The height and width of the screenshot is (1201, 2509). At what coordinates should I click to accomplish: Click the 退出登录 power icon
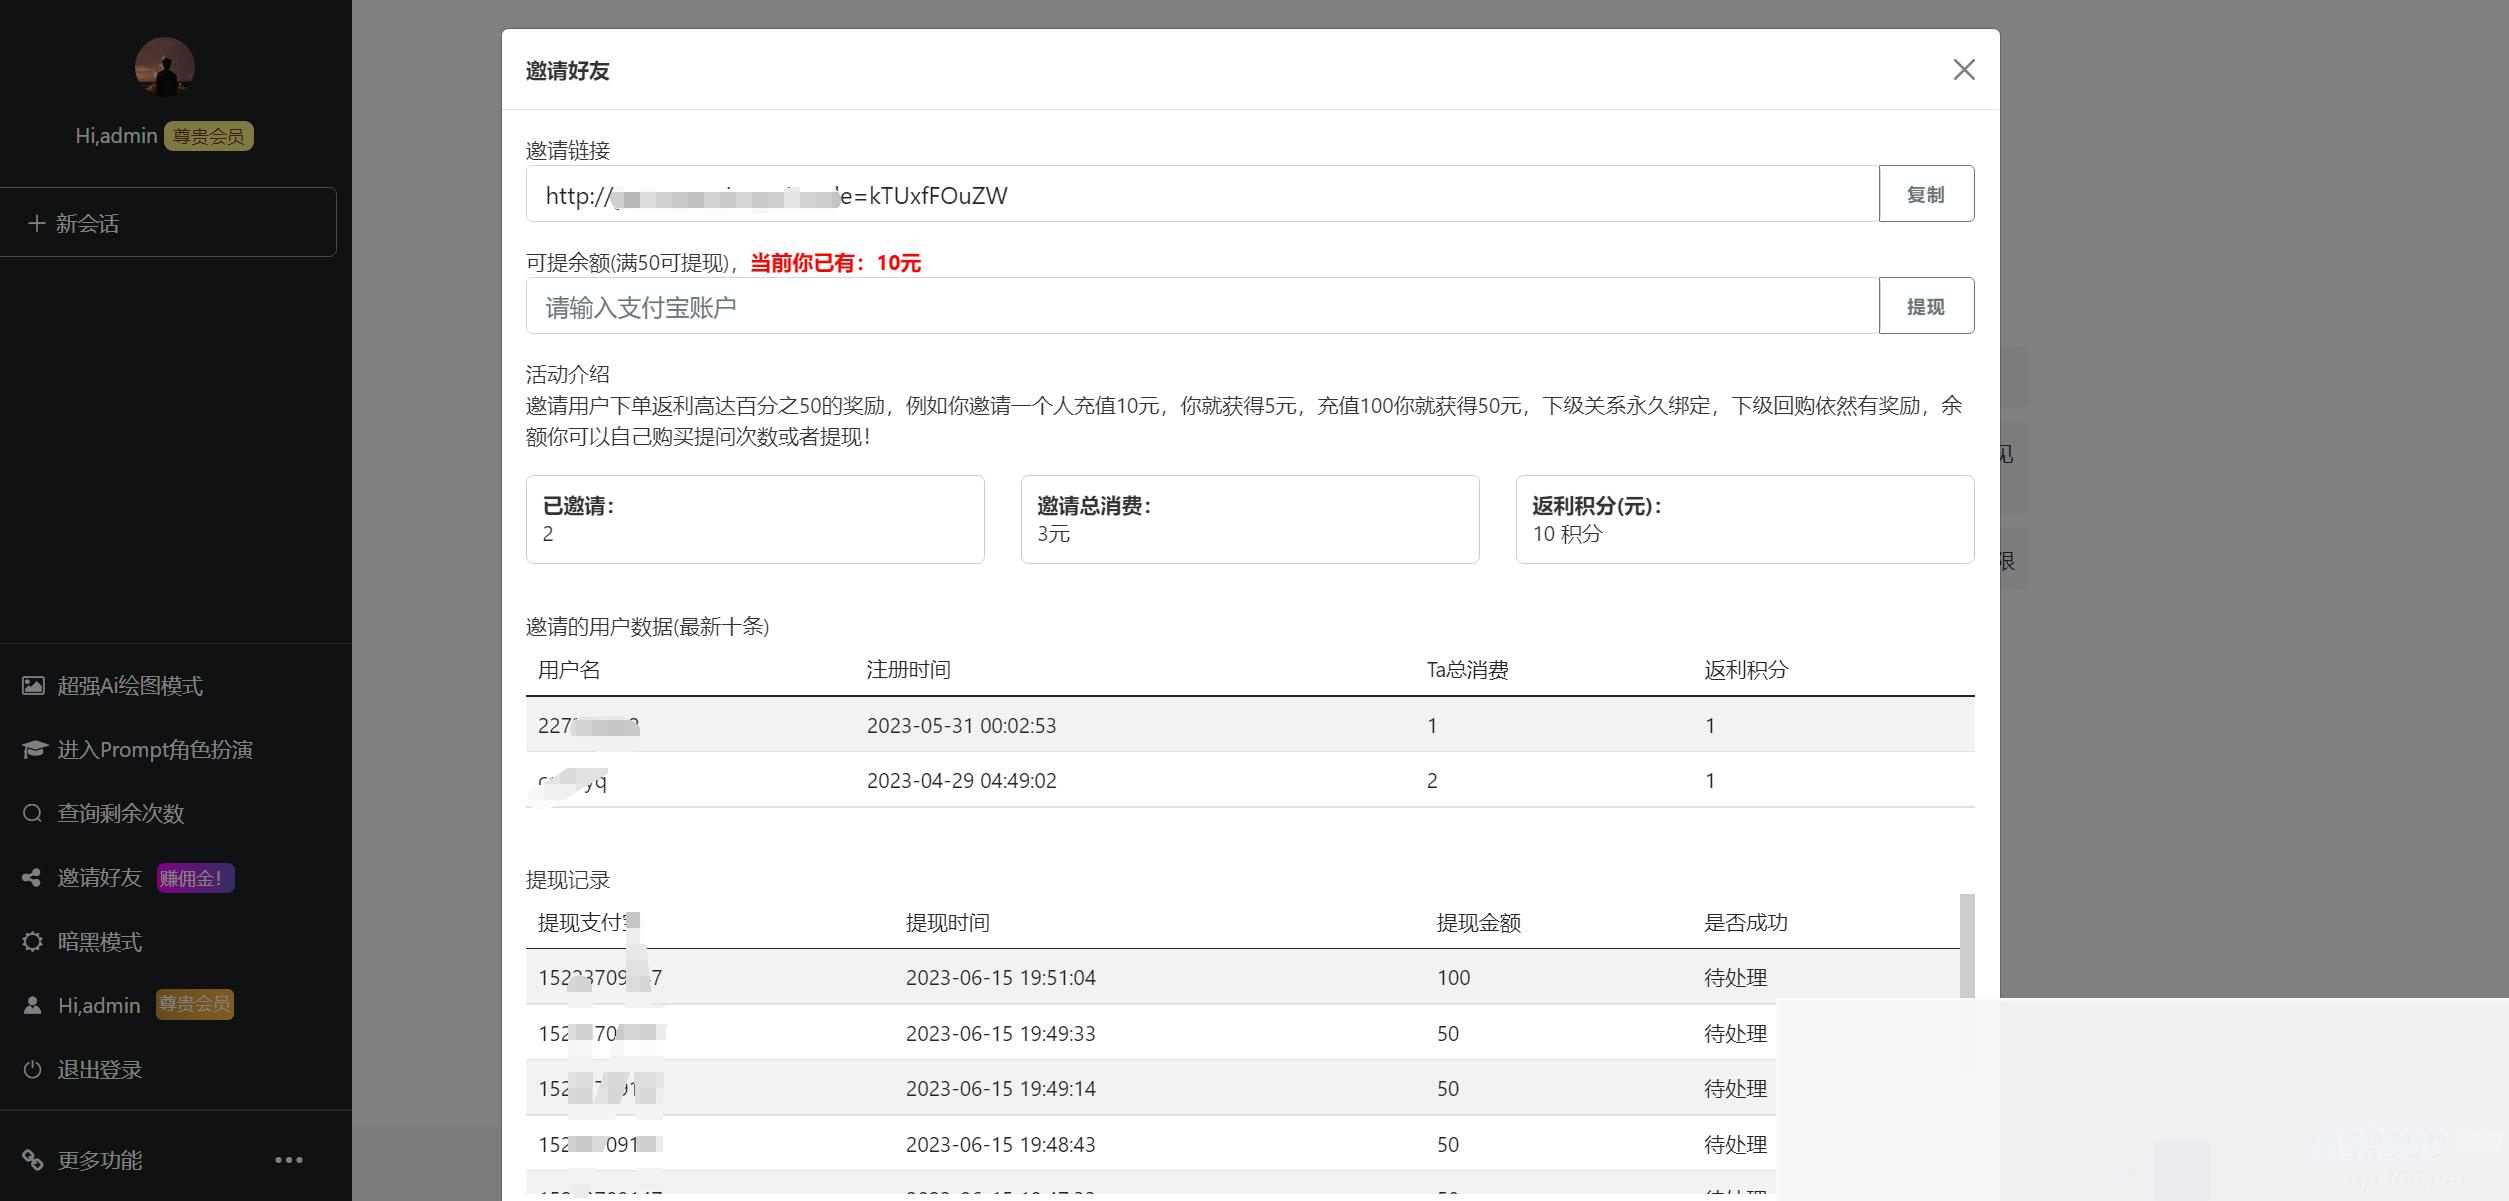[x=32, y=1069]
